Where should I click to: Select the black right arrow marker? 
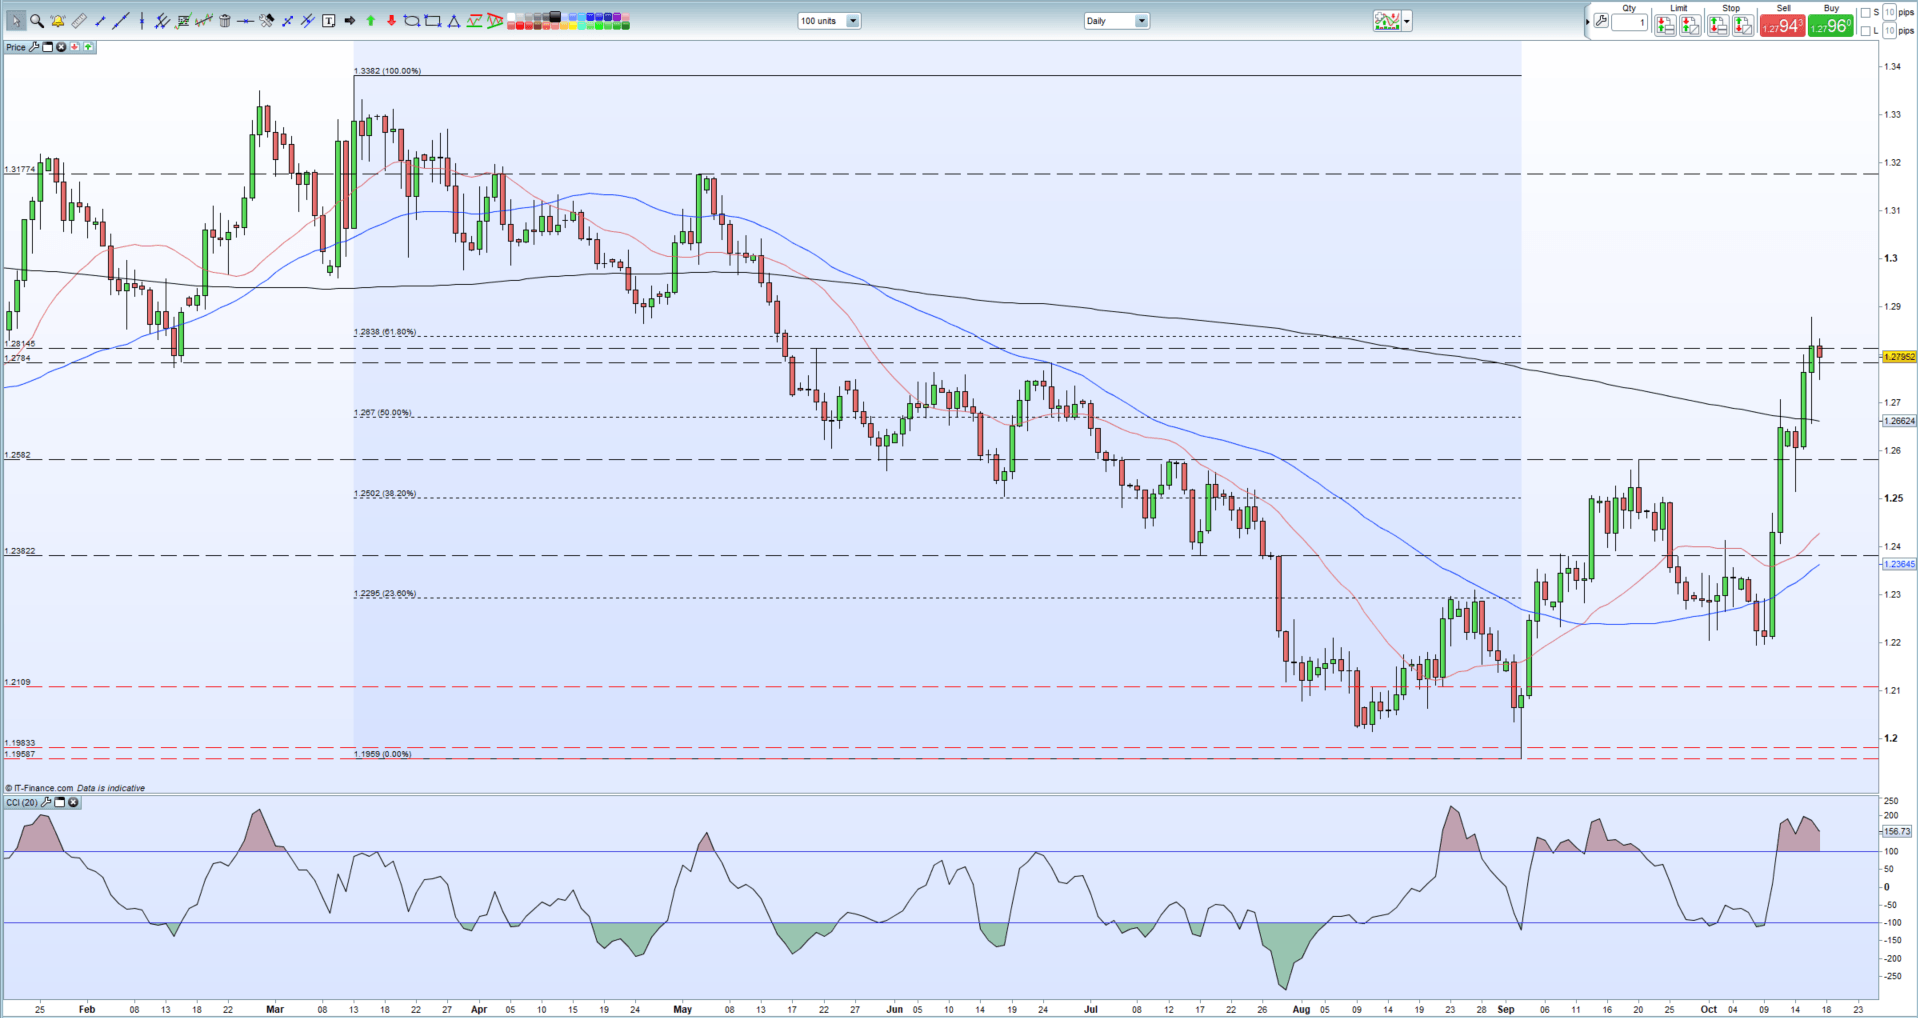pyautogui.click(x=349, y=21)
